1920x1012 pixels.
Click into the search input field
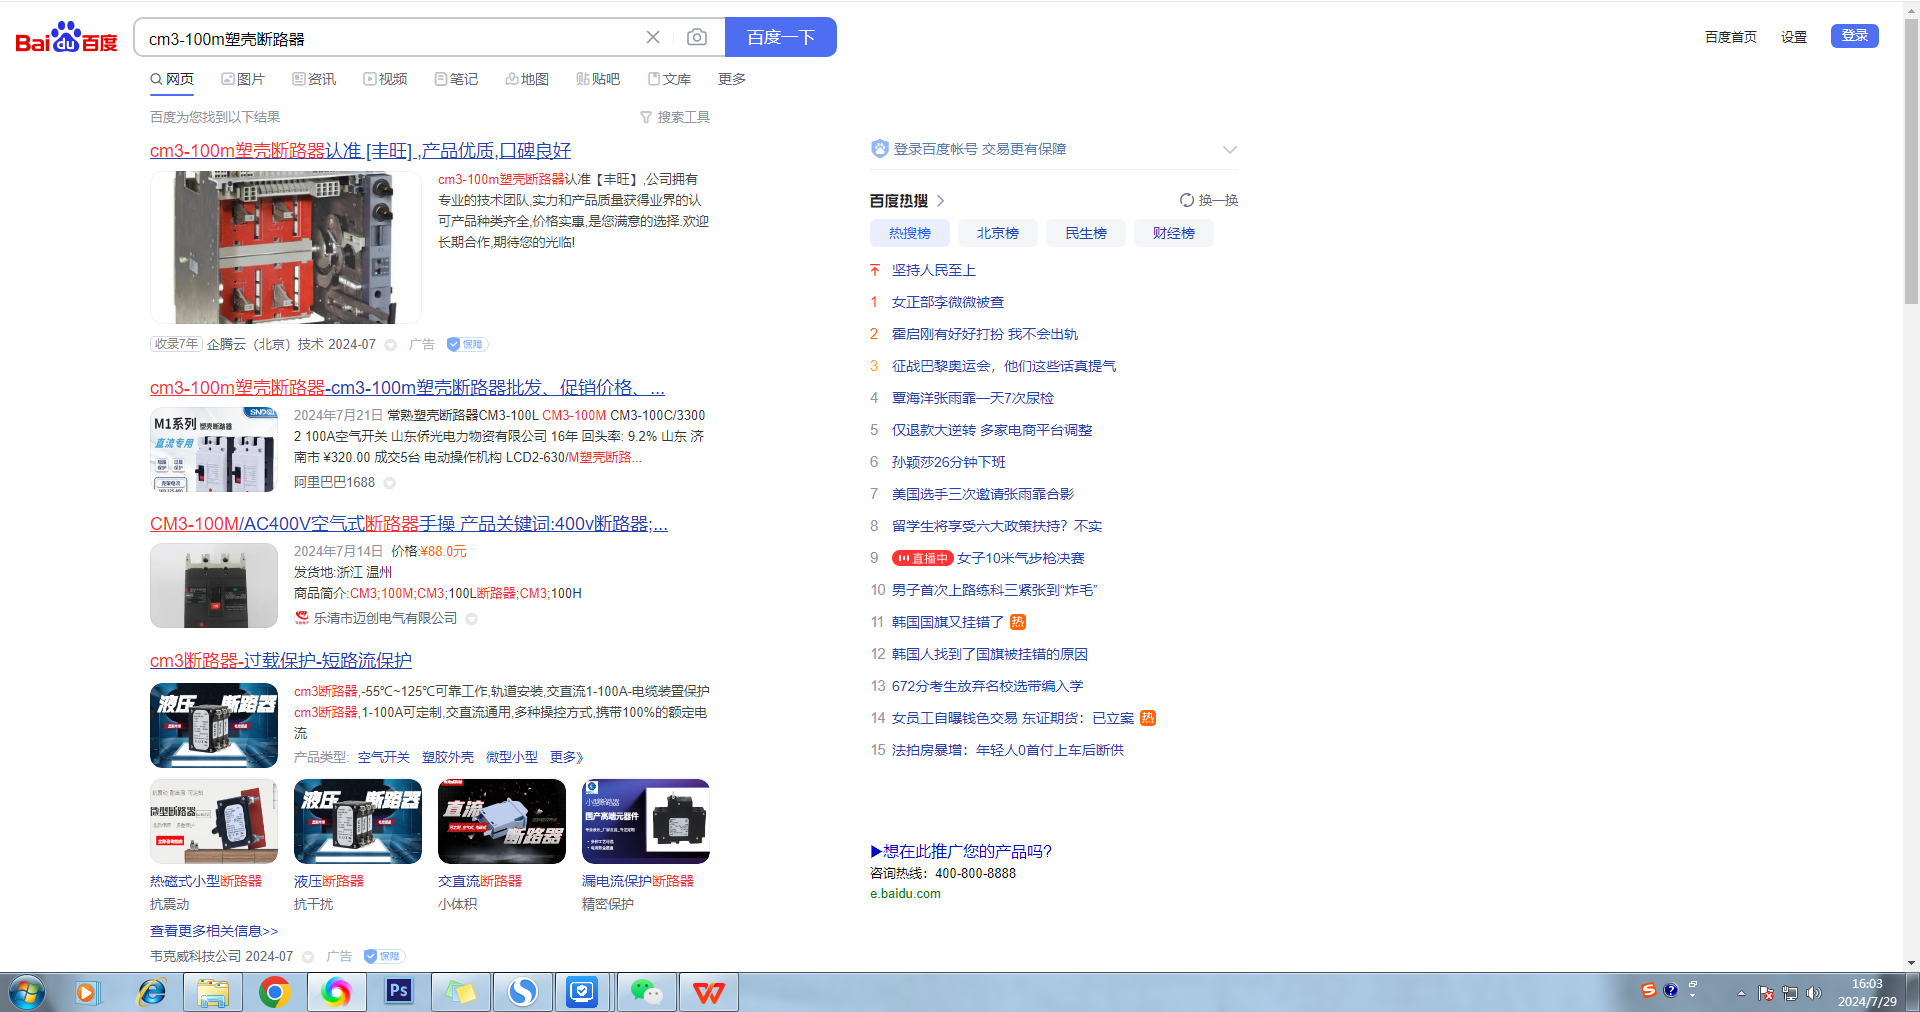[390, 38]
